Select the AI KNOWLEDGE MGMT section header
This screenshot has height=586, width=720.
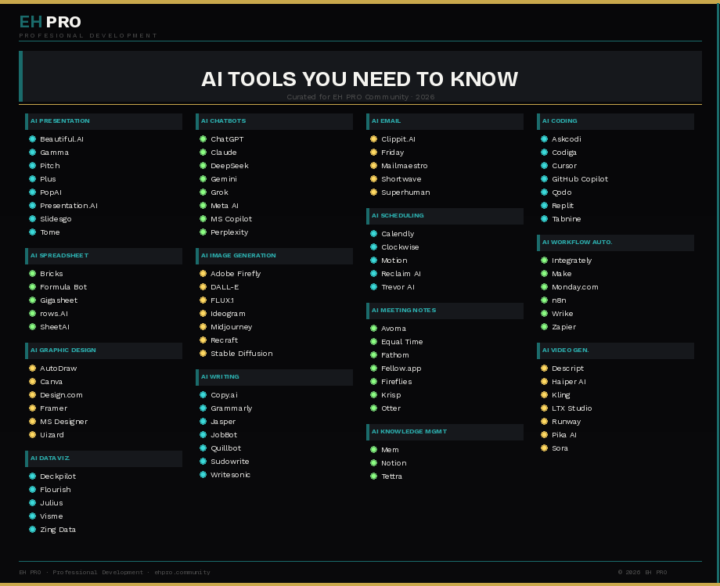(x=445, y=432)
